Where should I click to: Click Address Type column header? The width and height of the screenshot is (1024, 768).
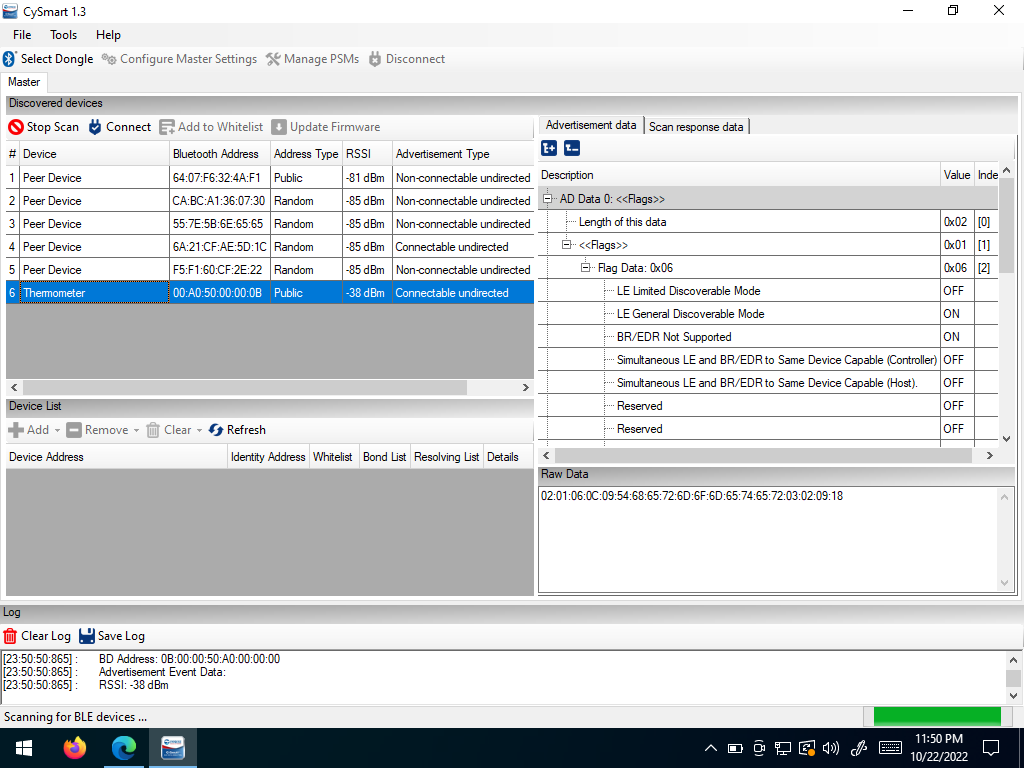[306, 153]
